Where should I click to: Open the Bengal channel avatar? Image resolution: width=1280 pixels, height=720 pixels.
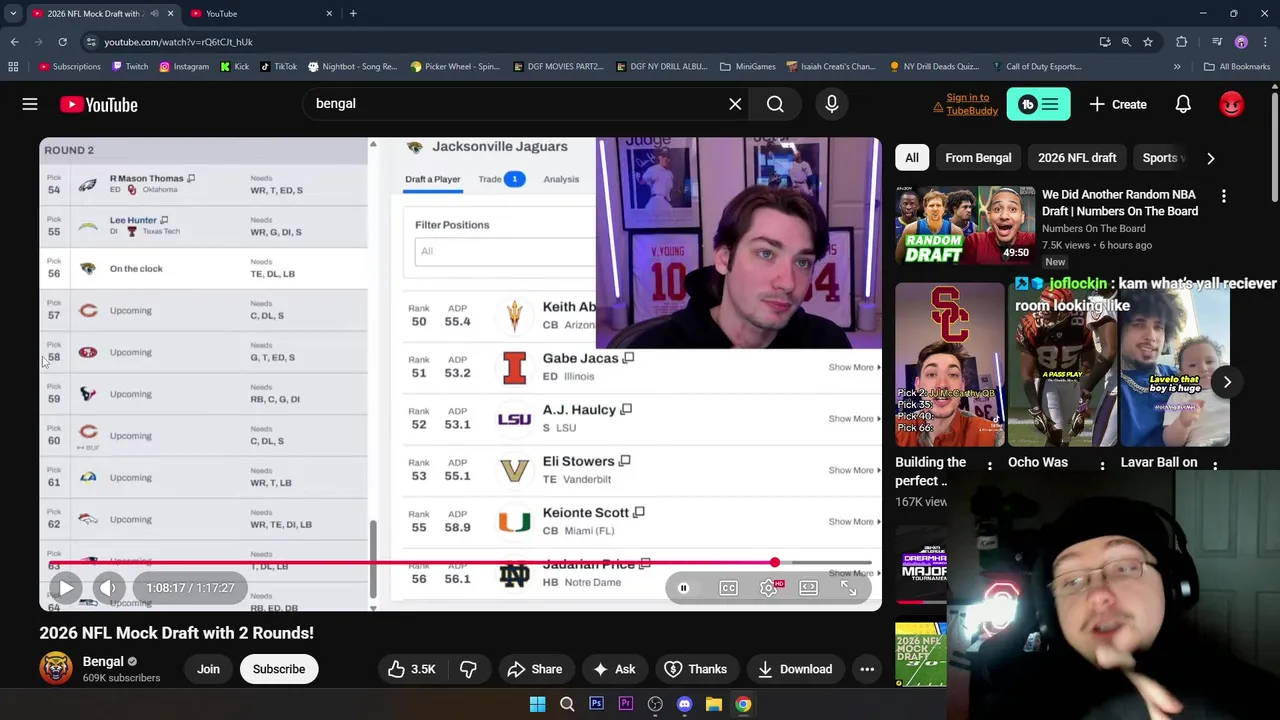pos(56,669)
